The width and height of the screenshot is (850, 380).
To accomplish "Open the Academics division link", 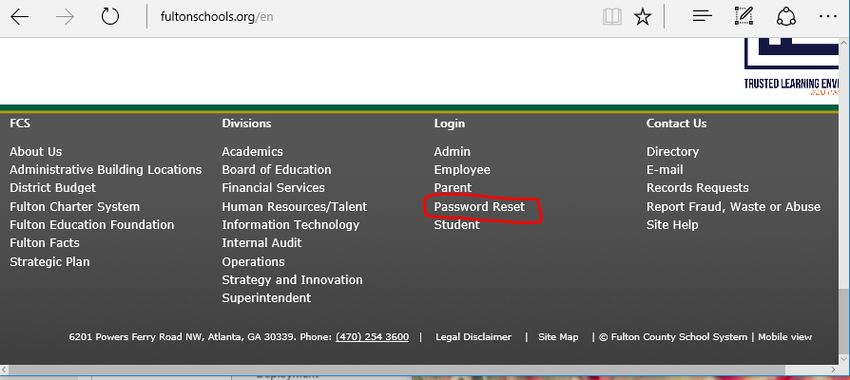I will (x=252, y=152).
